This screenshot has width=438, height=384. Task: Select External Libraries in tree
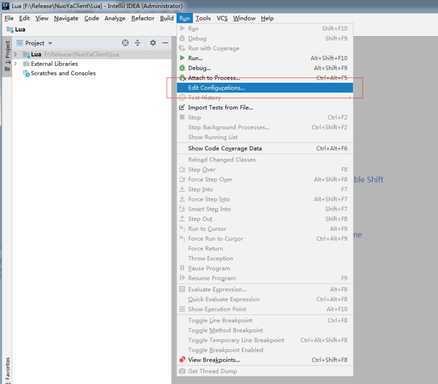(54, 64)
